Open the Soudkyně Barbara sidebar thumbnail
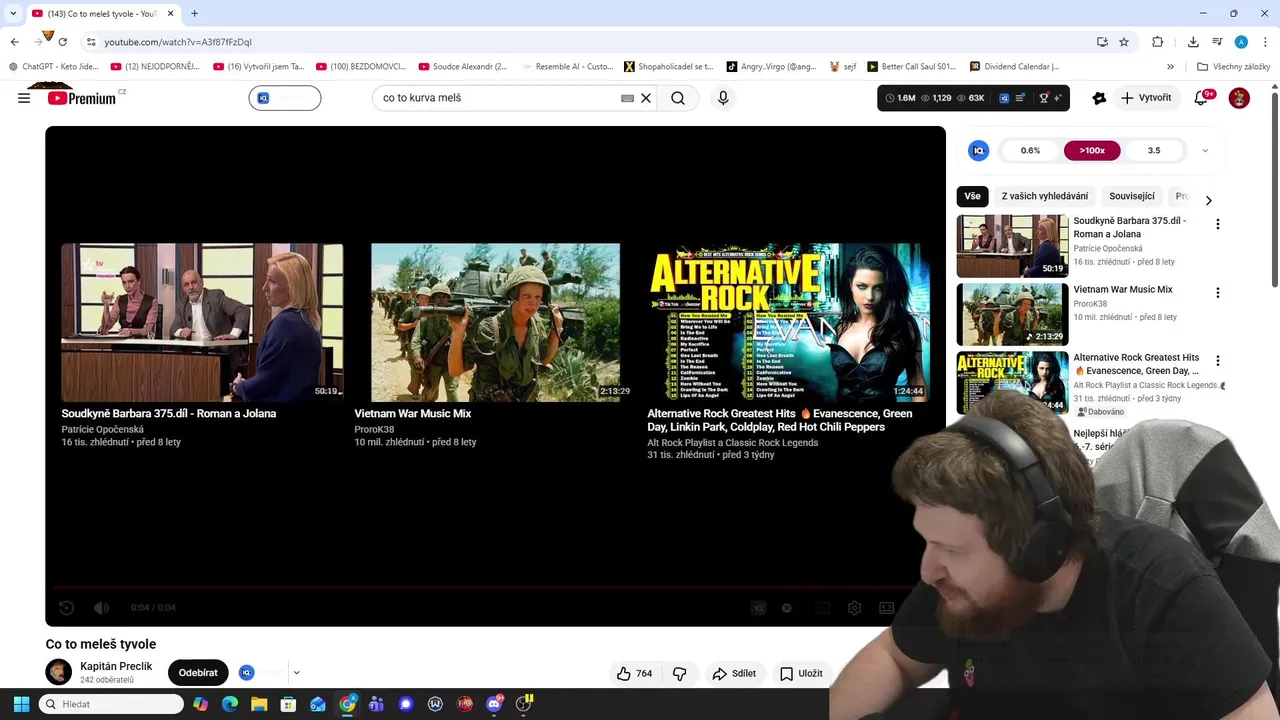This screenshot has width=1280, height=720. 1012,246
